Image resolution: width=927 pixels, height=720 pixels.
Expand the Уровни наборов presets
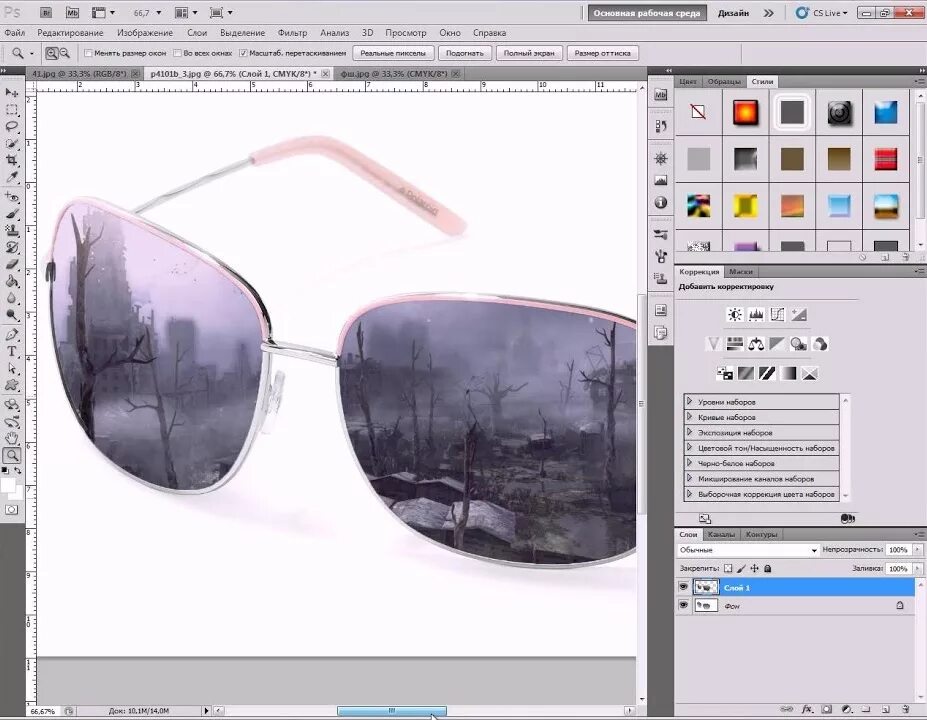689,402
